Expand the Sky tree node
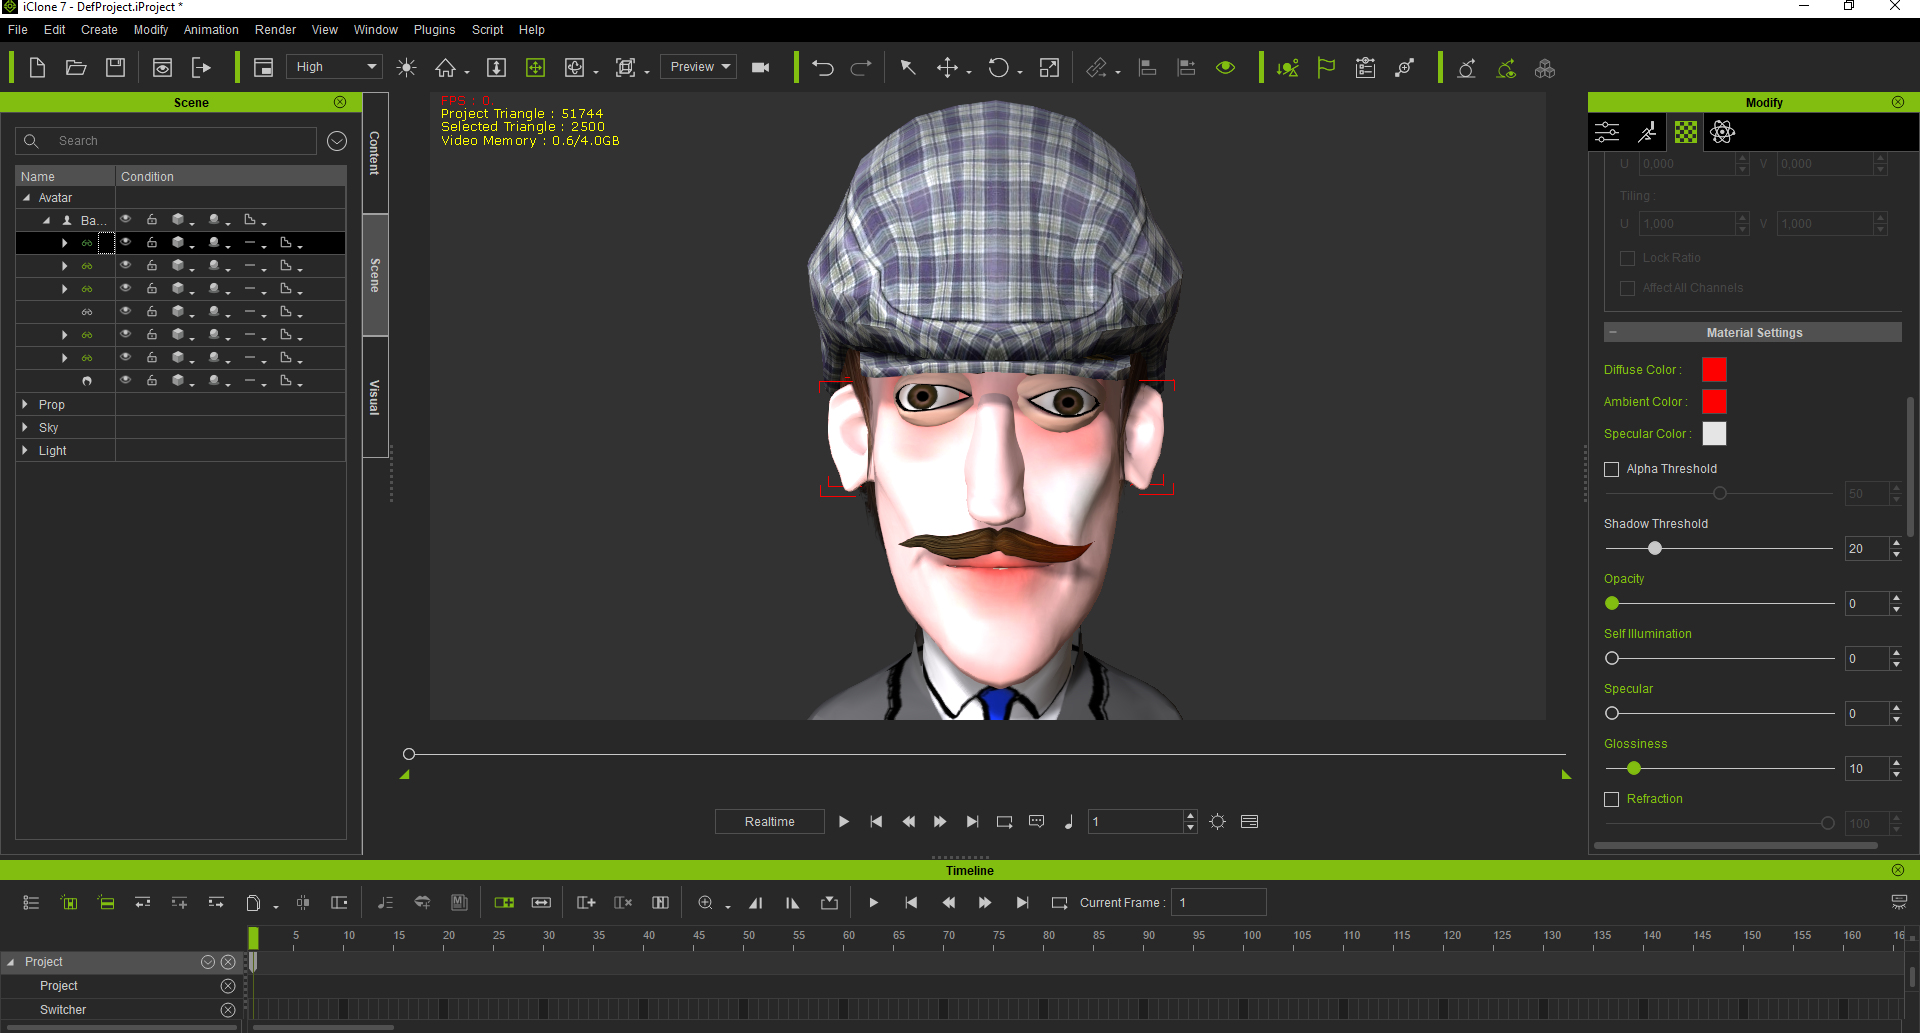This screenshot has width=1920, height=1033. [25, 428]
